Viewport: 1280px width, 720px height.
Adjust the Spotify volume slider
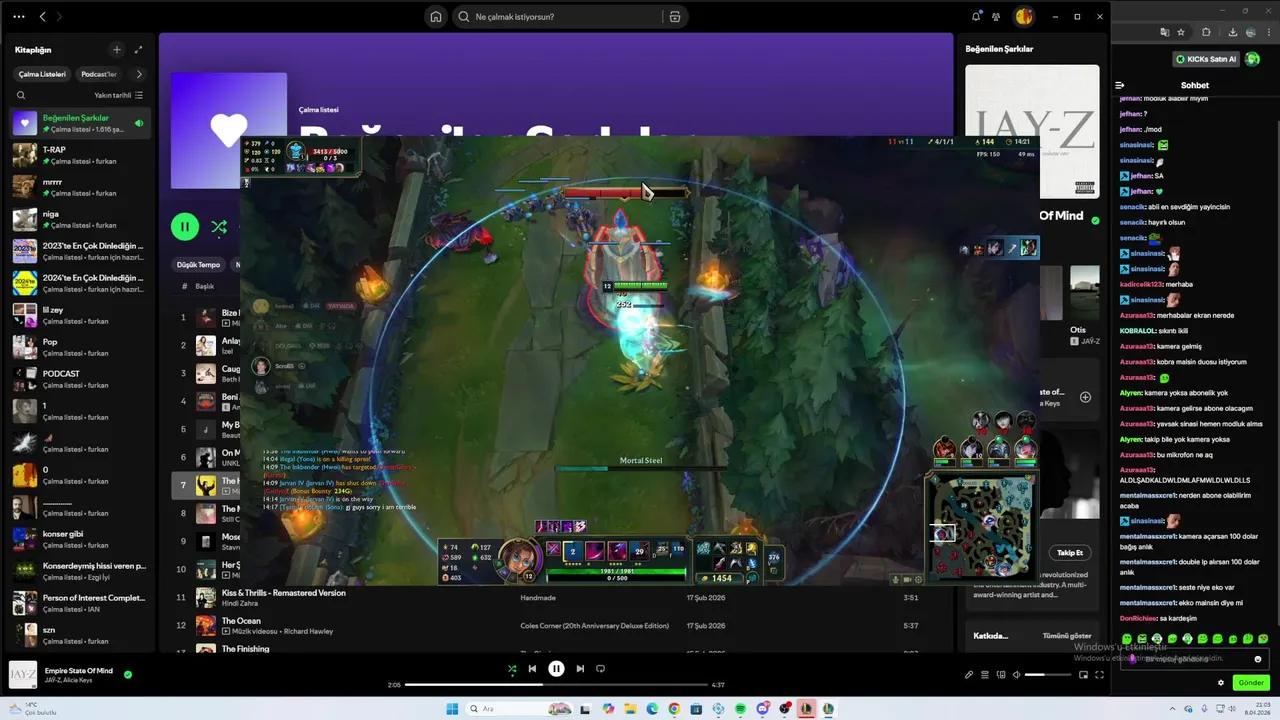click(1047, 675)
